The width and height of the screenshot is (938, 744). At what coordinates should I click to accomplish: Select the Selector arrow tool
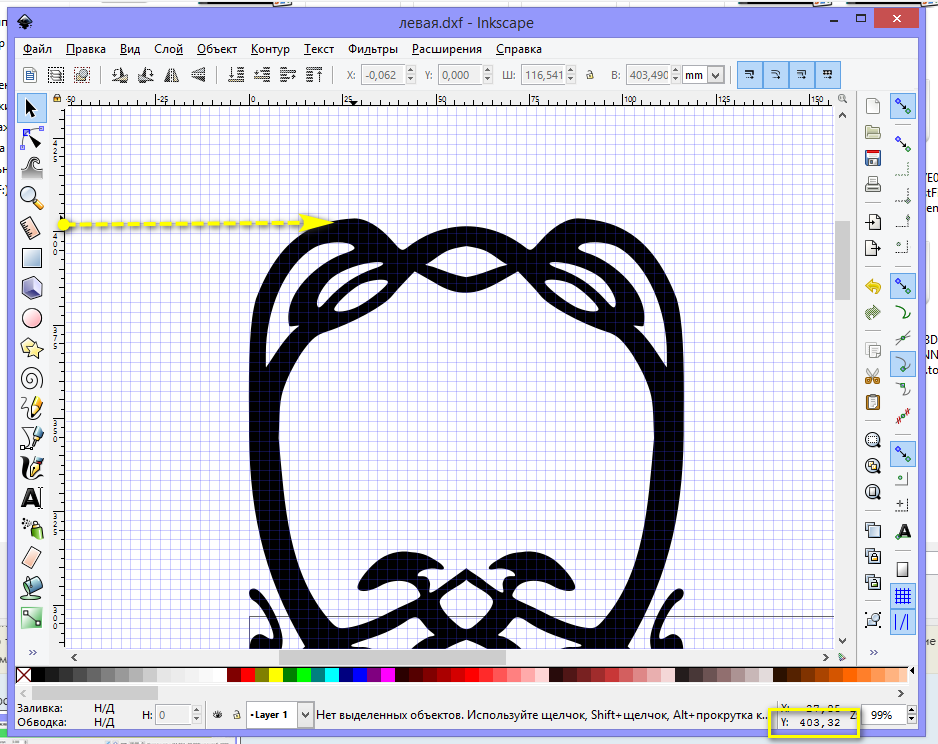click(x=31, y=109)
